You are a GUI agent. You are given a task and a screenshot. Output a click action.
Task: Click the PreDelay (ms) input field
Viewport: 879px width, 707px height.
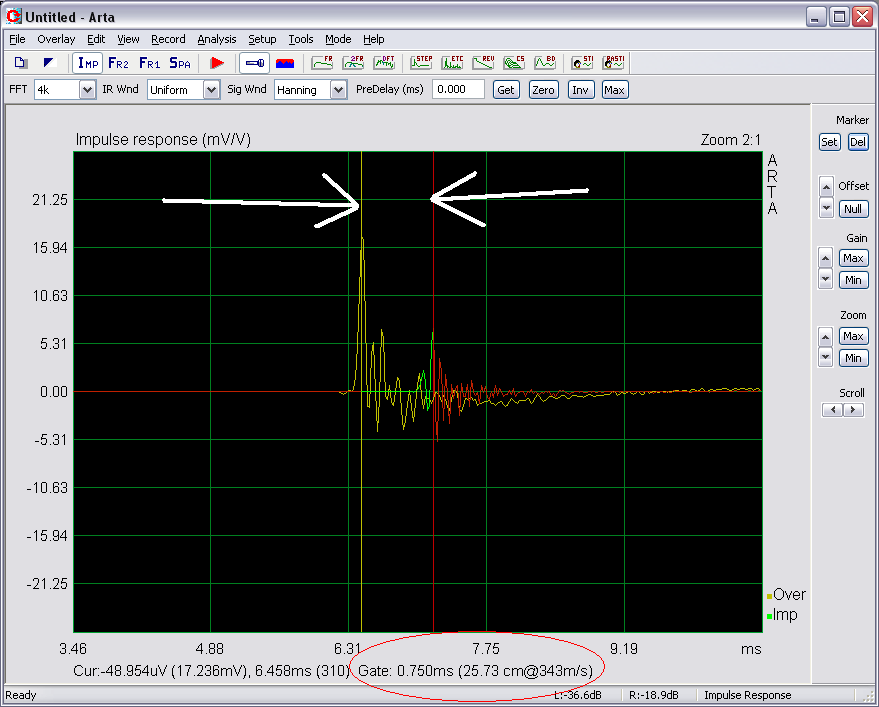[x=458, y=89]
